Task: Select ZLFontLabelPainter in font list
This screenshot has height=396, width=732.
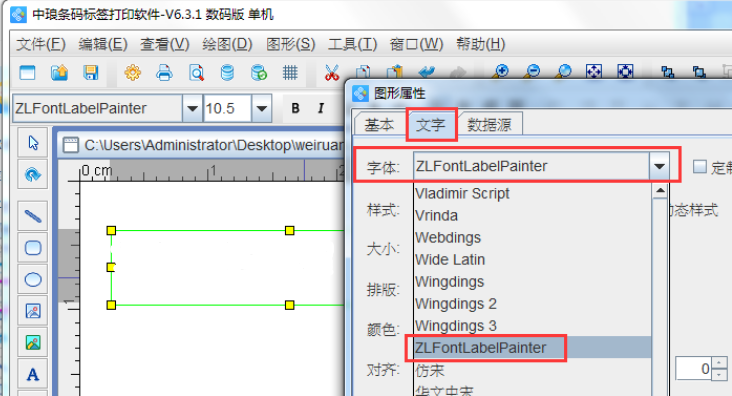Action: (x=532, y=347)
